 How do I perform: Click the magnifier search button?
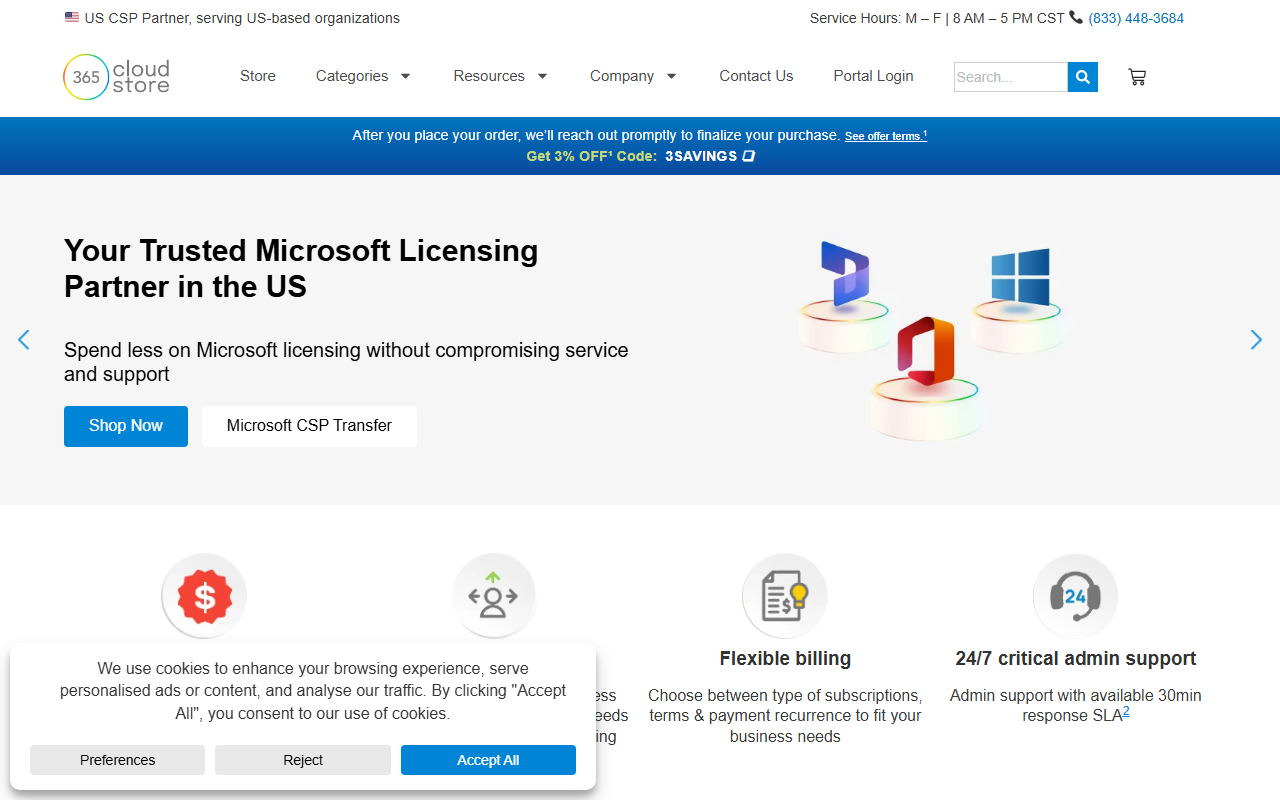[1083, 77]
